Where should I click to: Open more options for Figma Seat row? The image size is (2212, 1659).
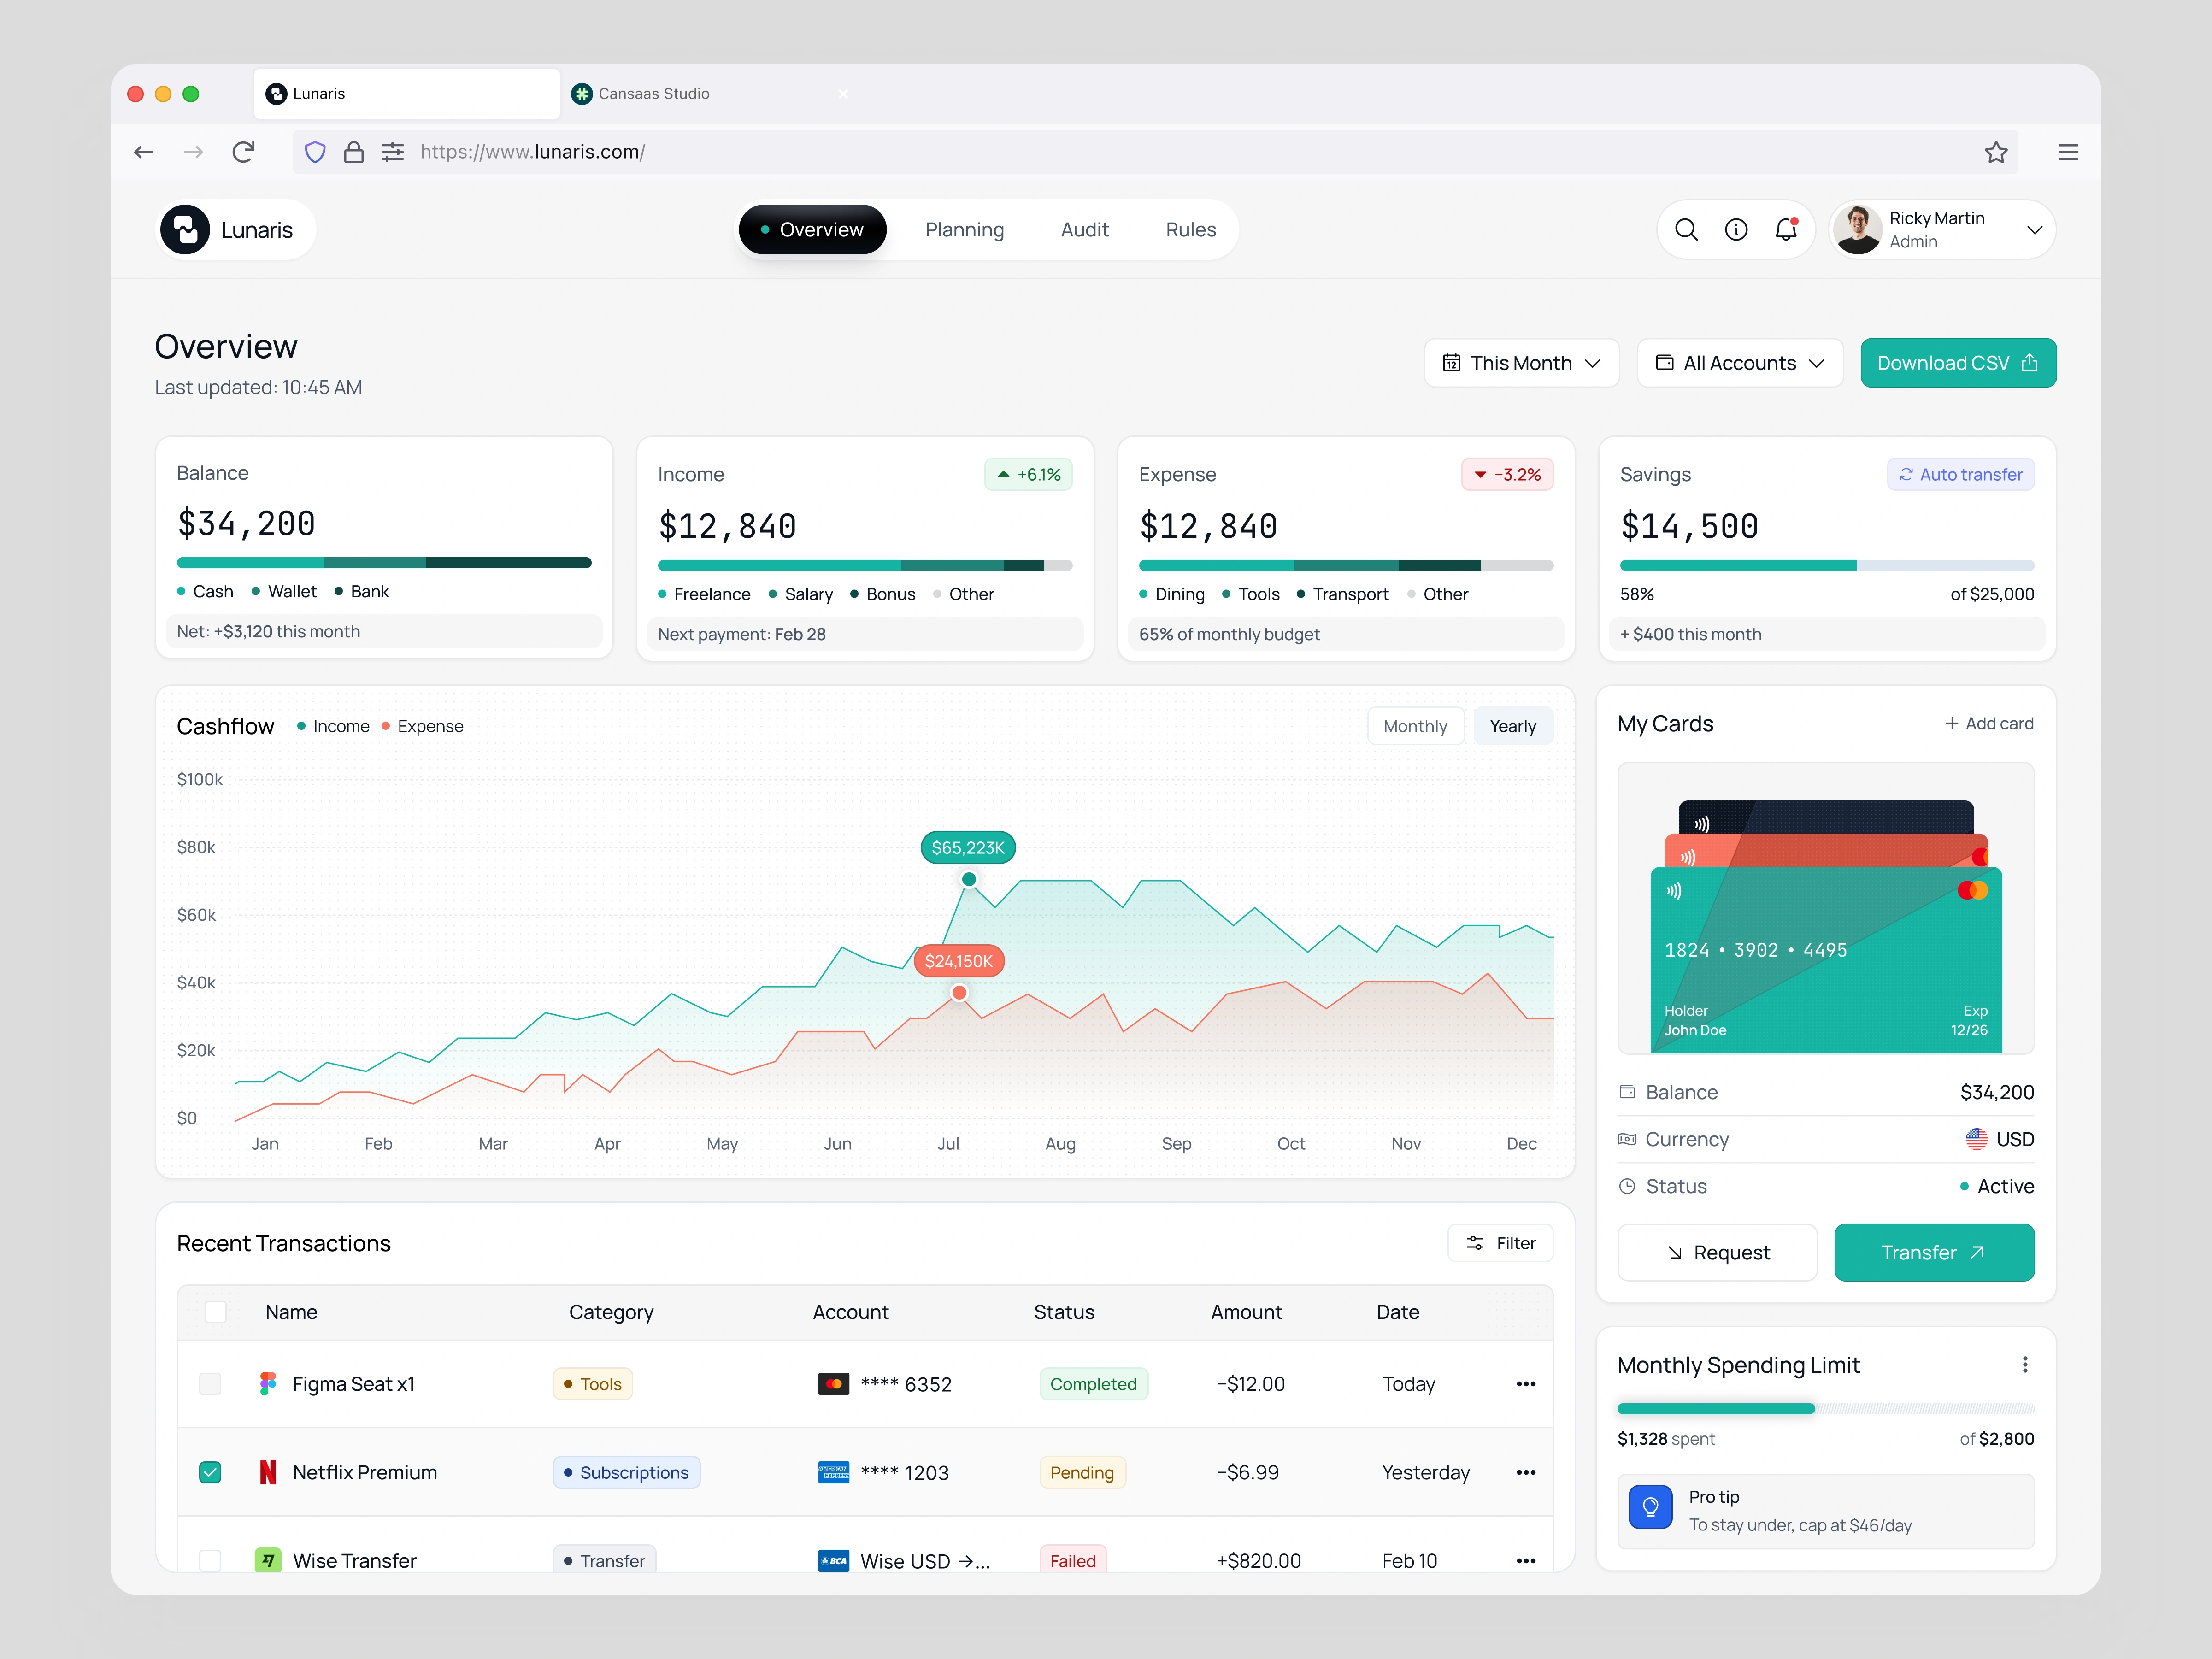tap(1526, 1384)
